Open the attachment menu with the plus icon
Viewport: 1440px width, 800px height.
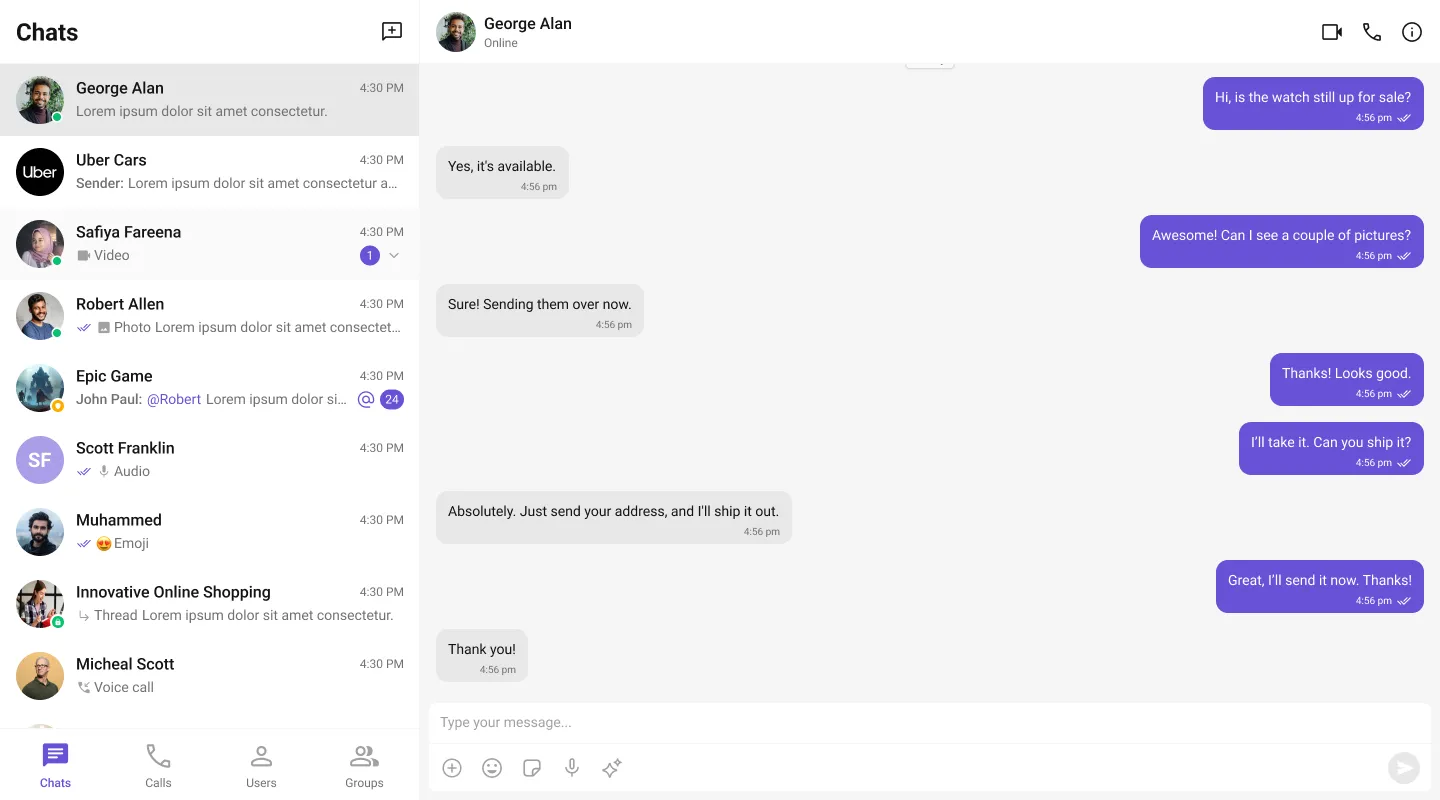coord(452,768)
